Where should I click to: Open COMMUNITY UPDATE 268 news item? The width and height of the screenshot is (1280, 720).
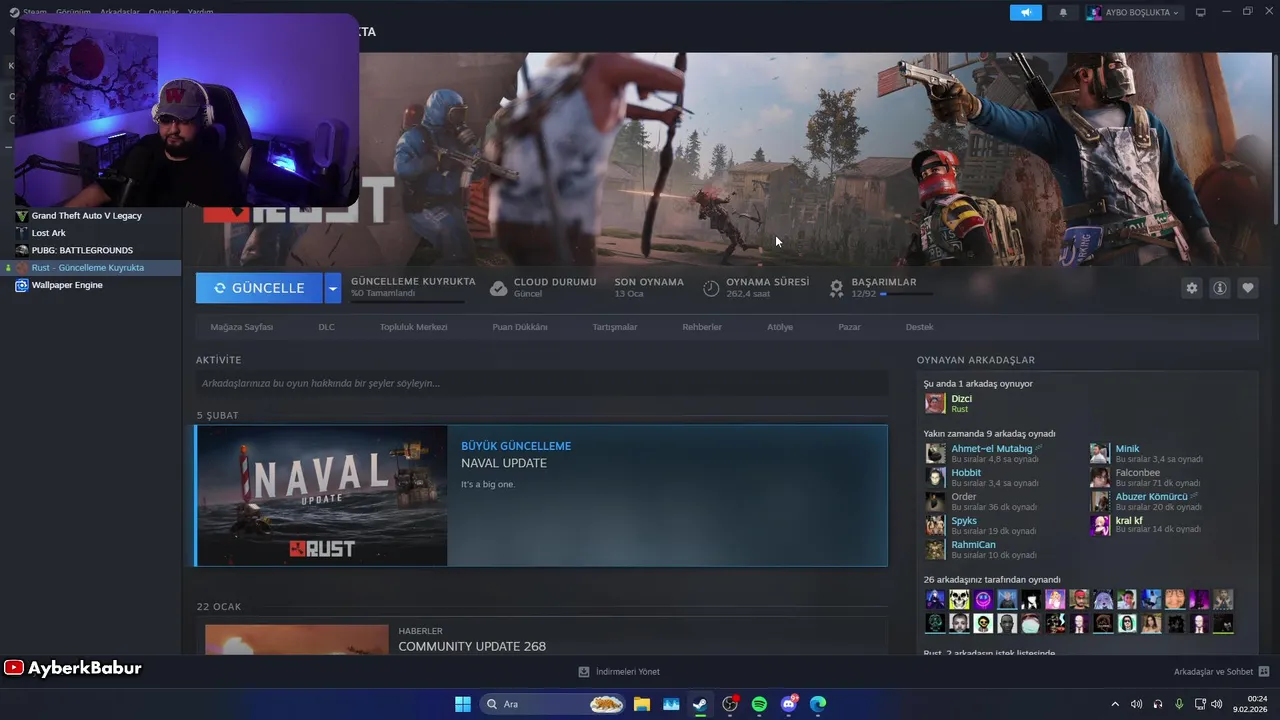472,647
